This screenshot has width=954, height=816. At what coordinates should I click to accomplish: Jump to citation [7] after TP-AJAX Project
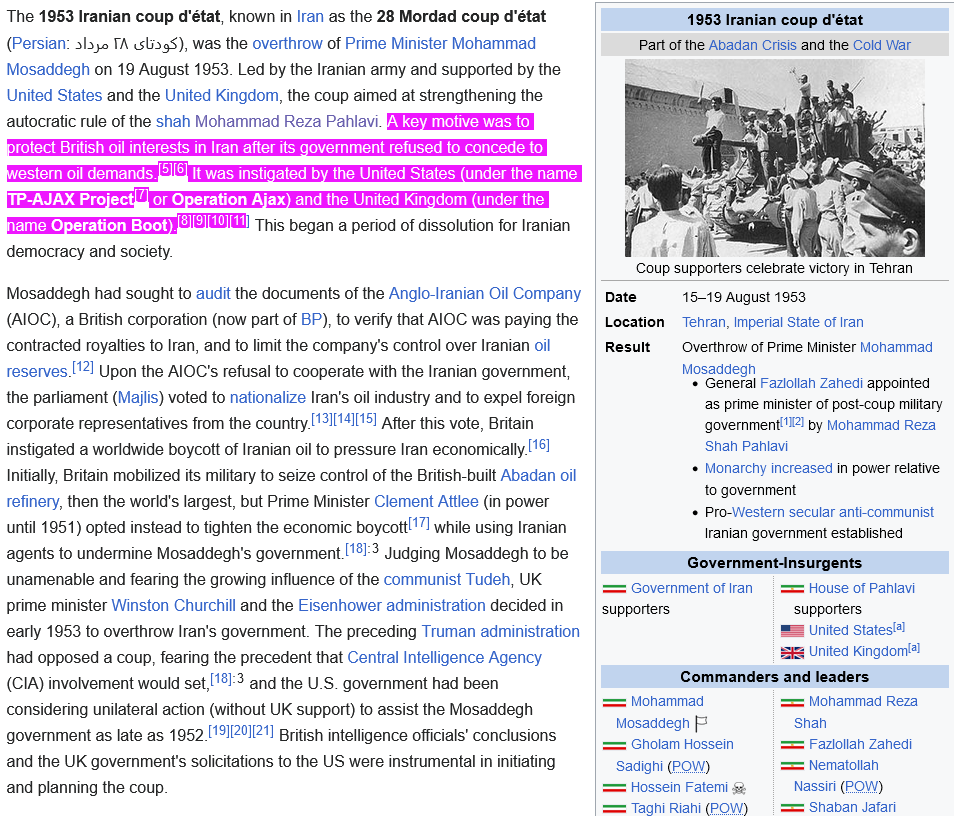(x=141, y=195)
